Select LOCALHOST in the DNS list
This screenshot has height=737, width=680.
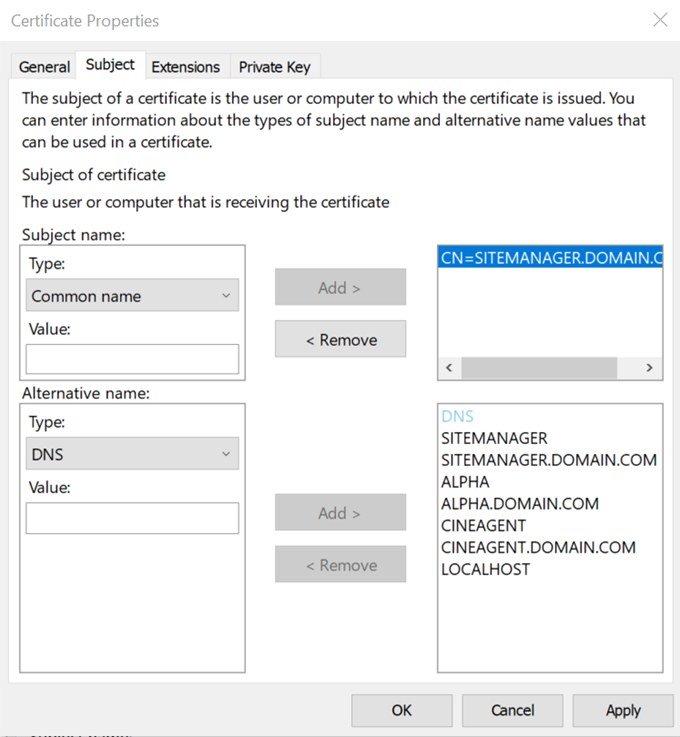coord(485,570)
